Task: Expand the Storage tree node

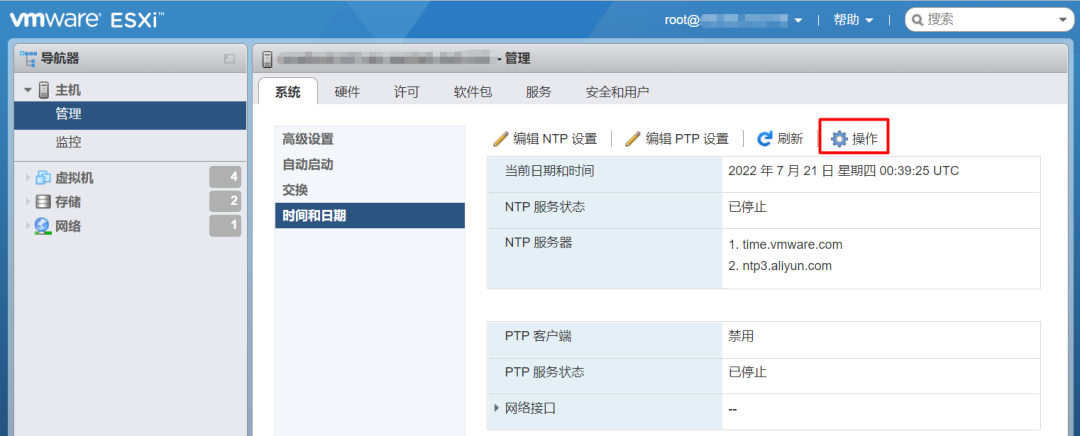Action: coord(28,202)
